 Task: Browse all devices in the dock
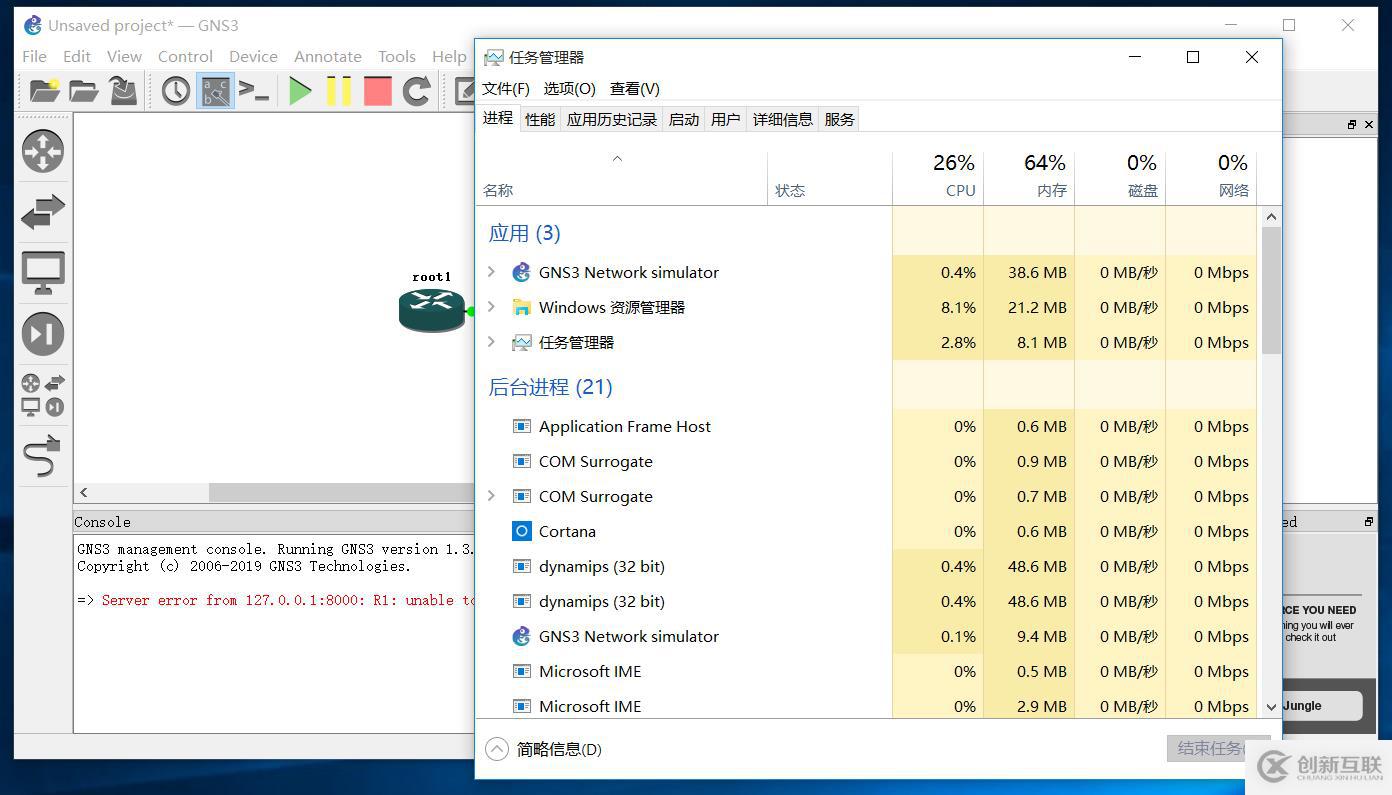tap(43, 395)
